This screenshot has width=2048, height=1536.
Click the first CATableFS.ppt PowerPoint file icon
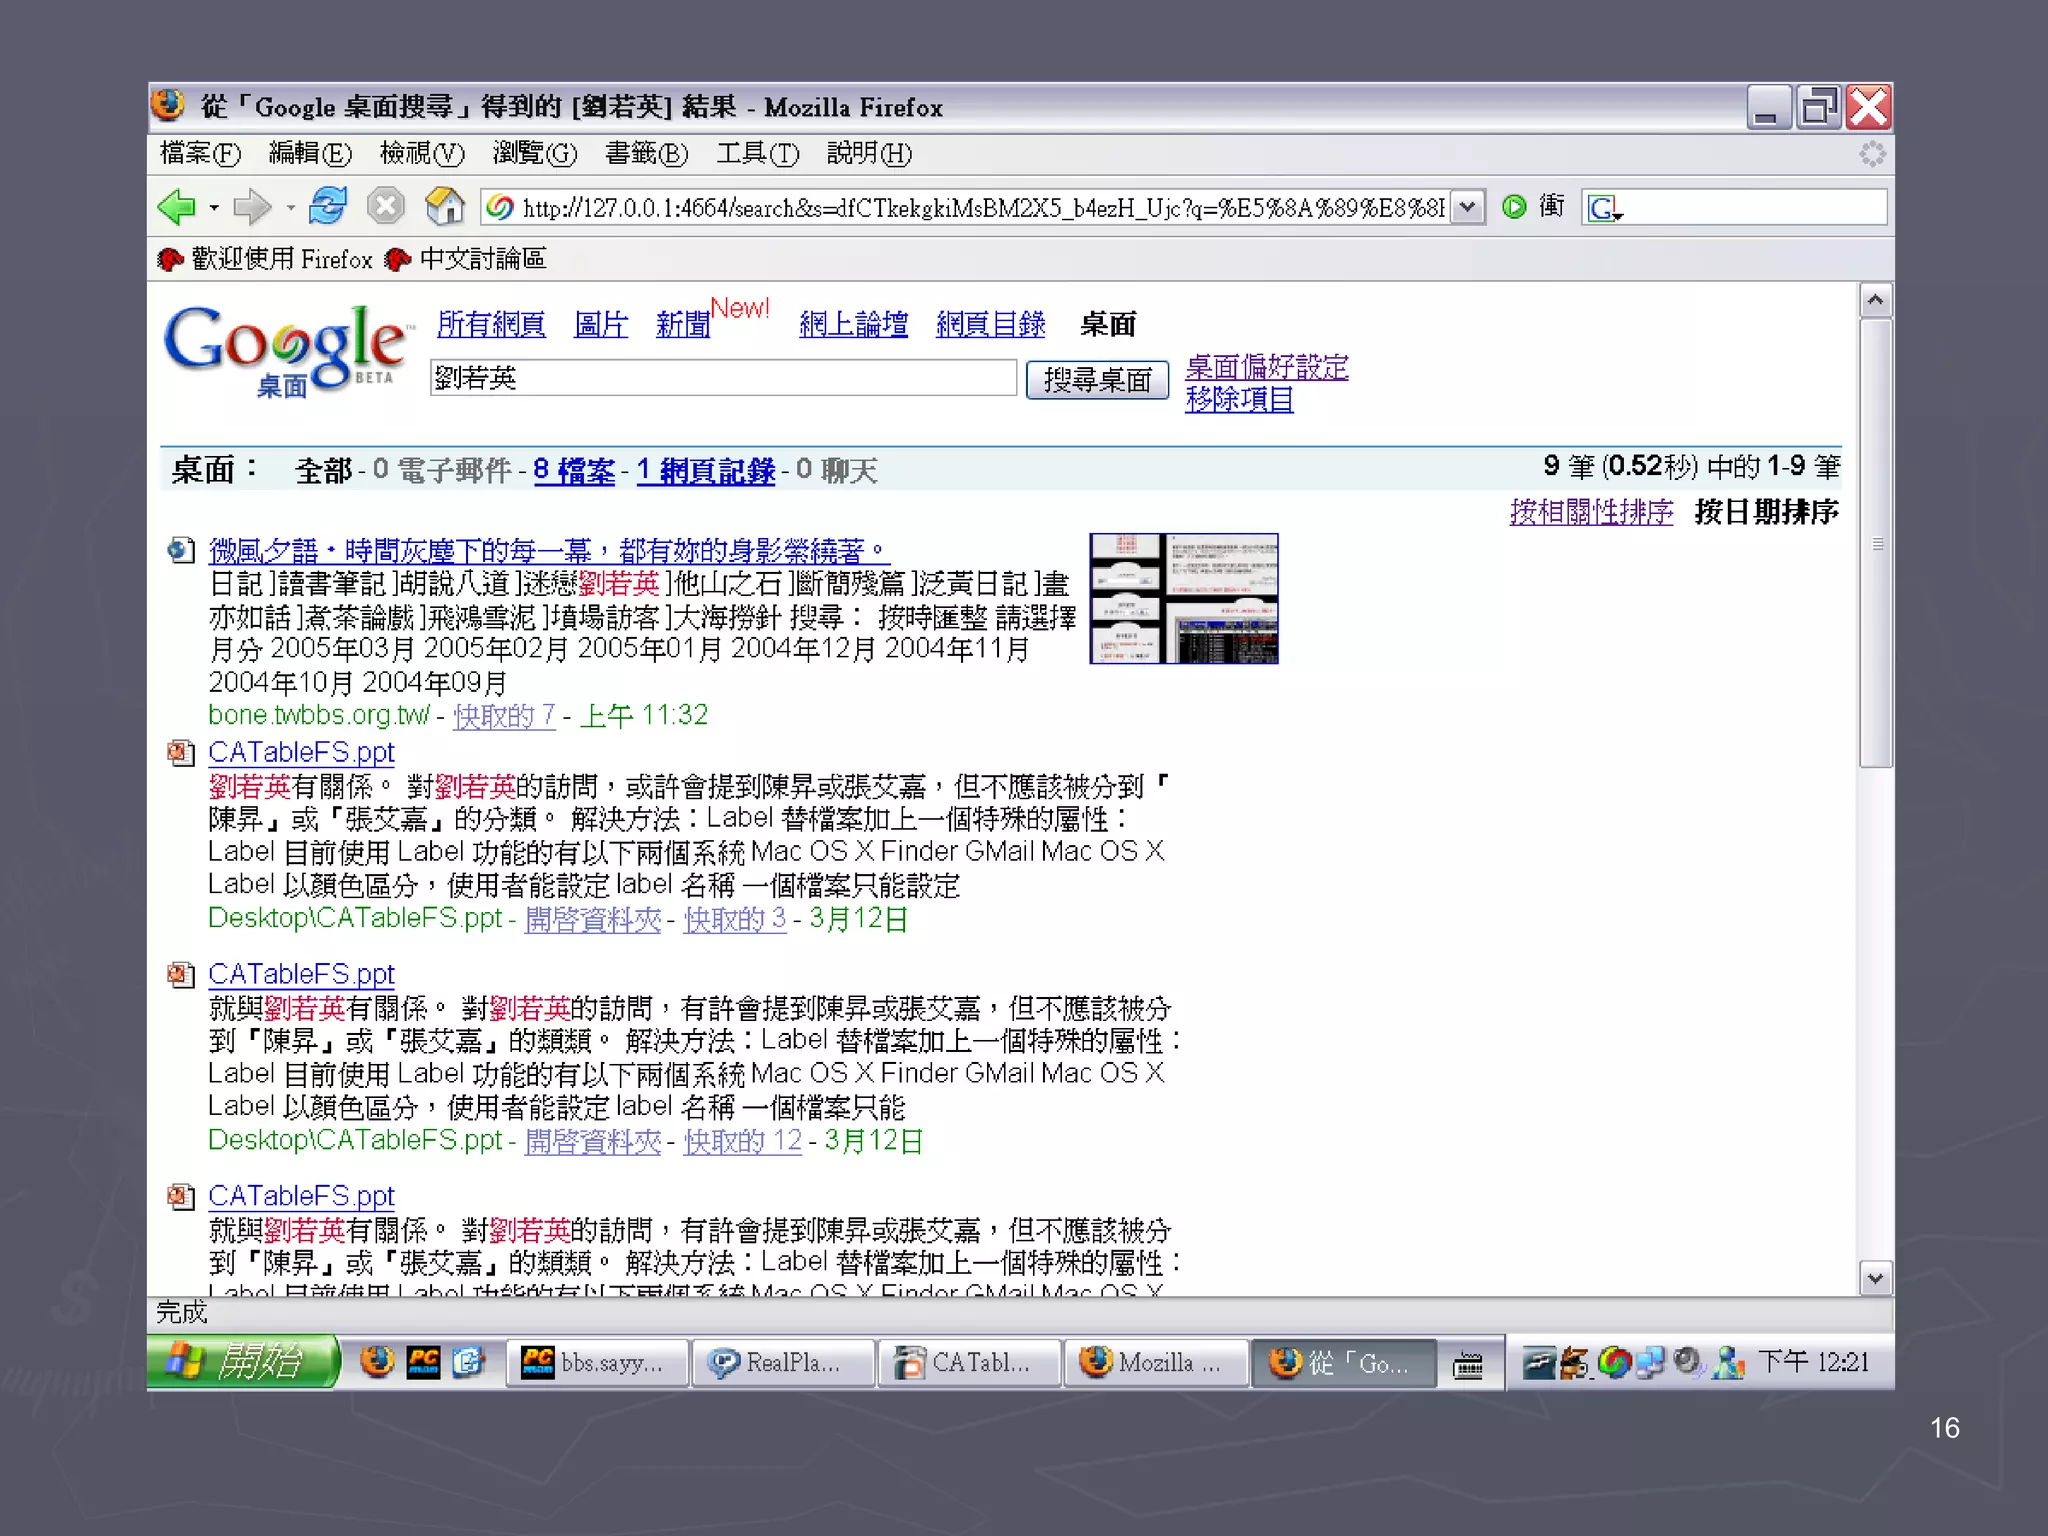coord(181,752)
